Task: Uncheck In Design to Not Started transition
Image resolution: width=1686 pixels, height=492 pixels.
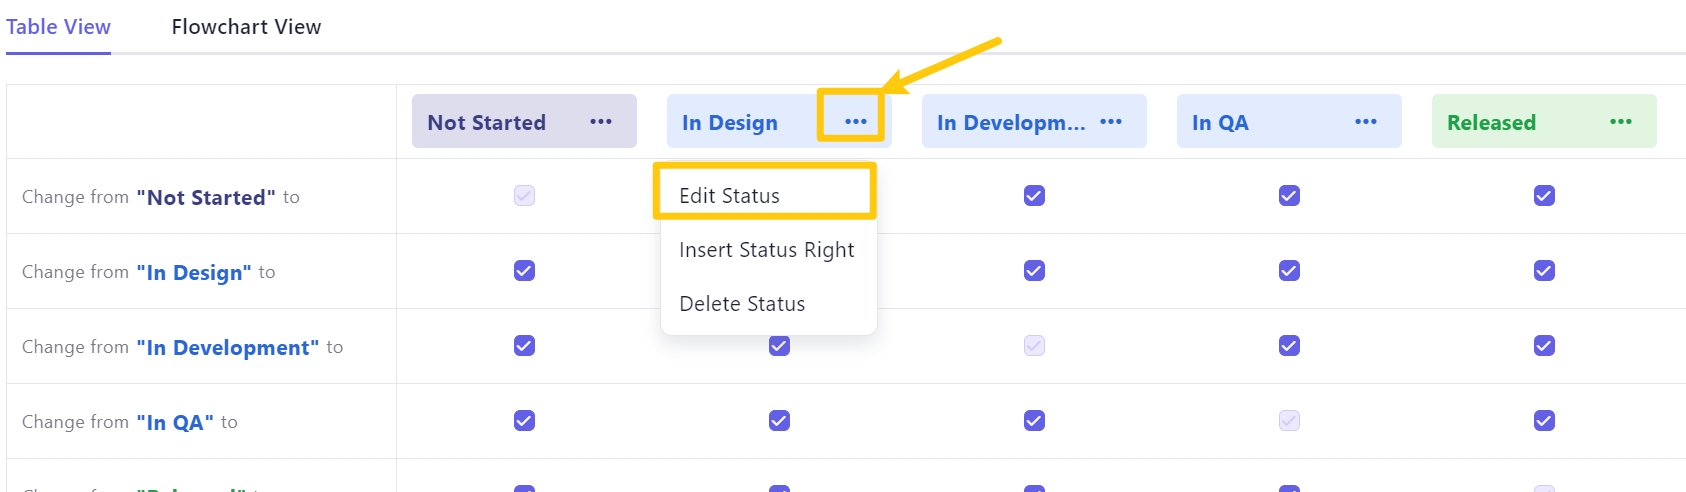Action: pos(524,271)
